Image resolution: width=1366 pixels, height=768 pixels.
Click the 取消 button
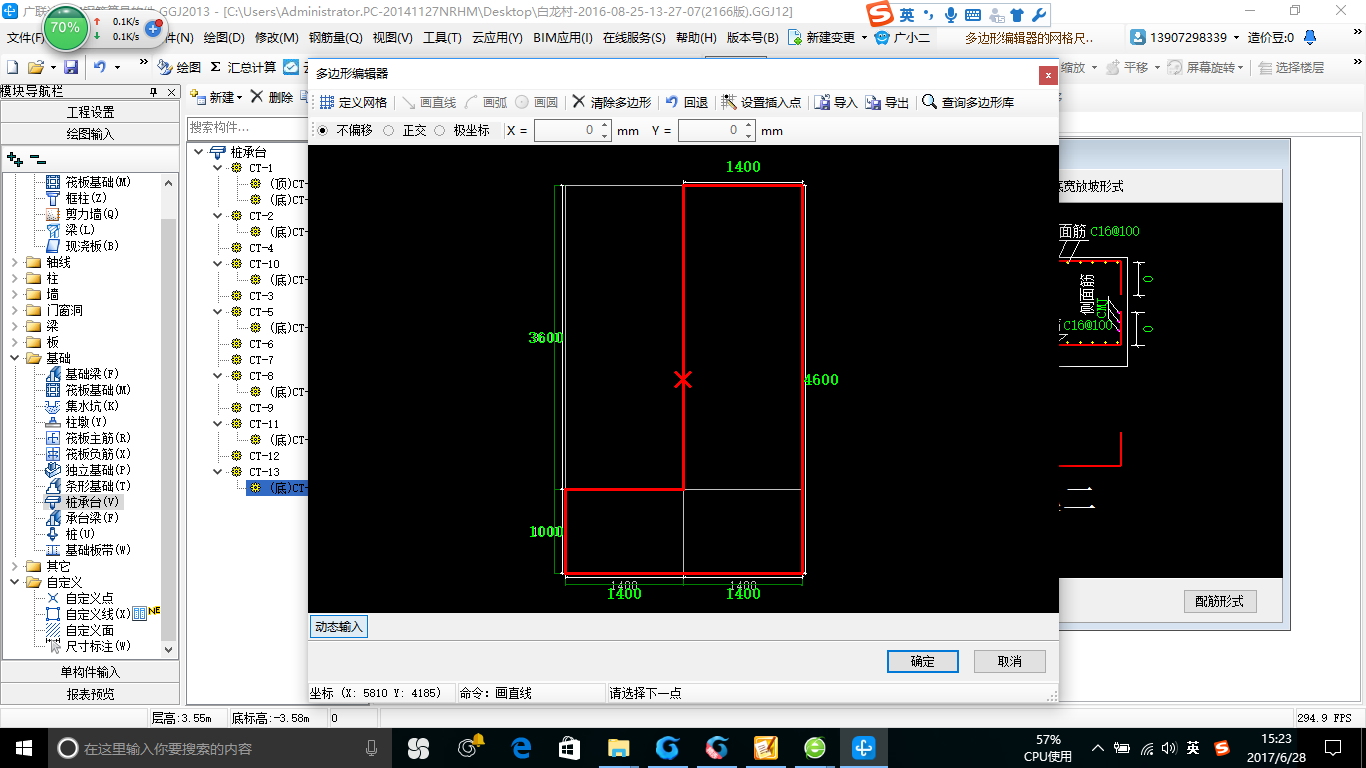pos(1010,661)
